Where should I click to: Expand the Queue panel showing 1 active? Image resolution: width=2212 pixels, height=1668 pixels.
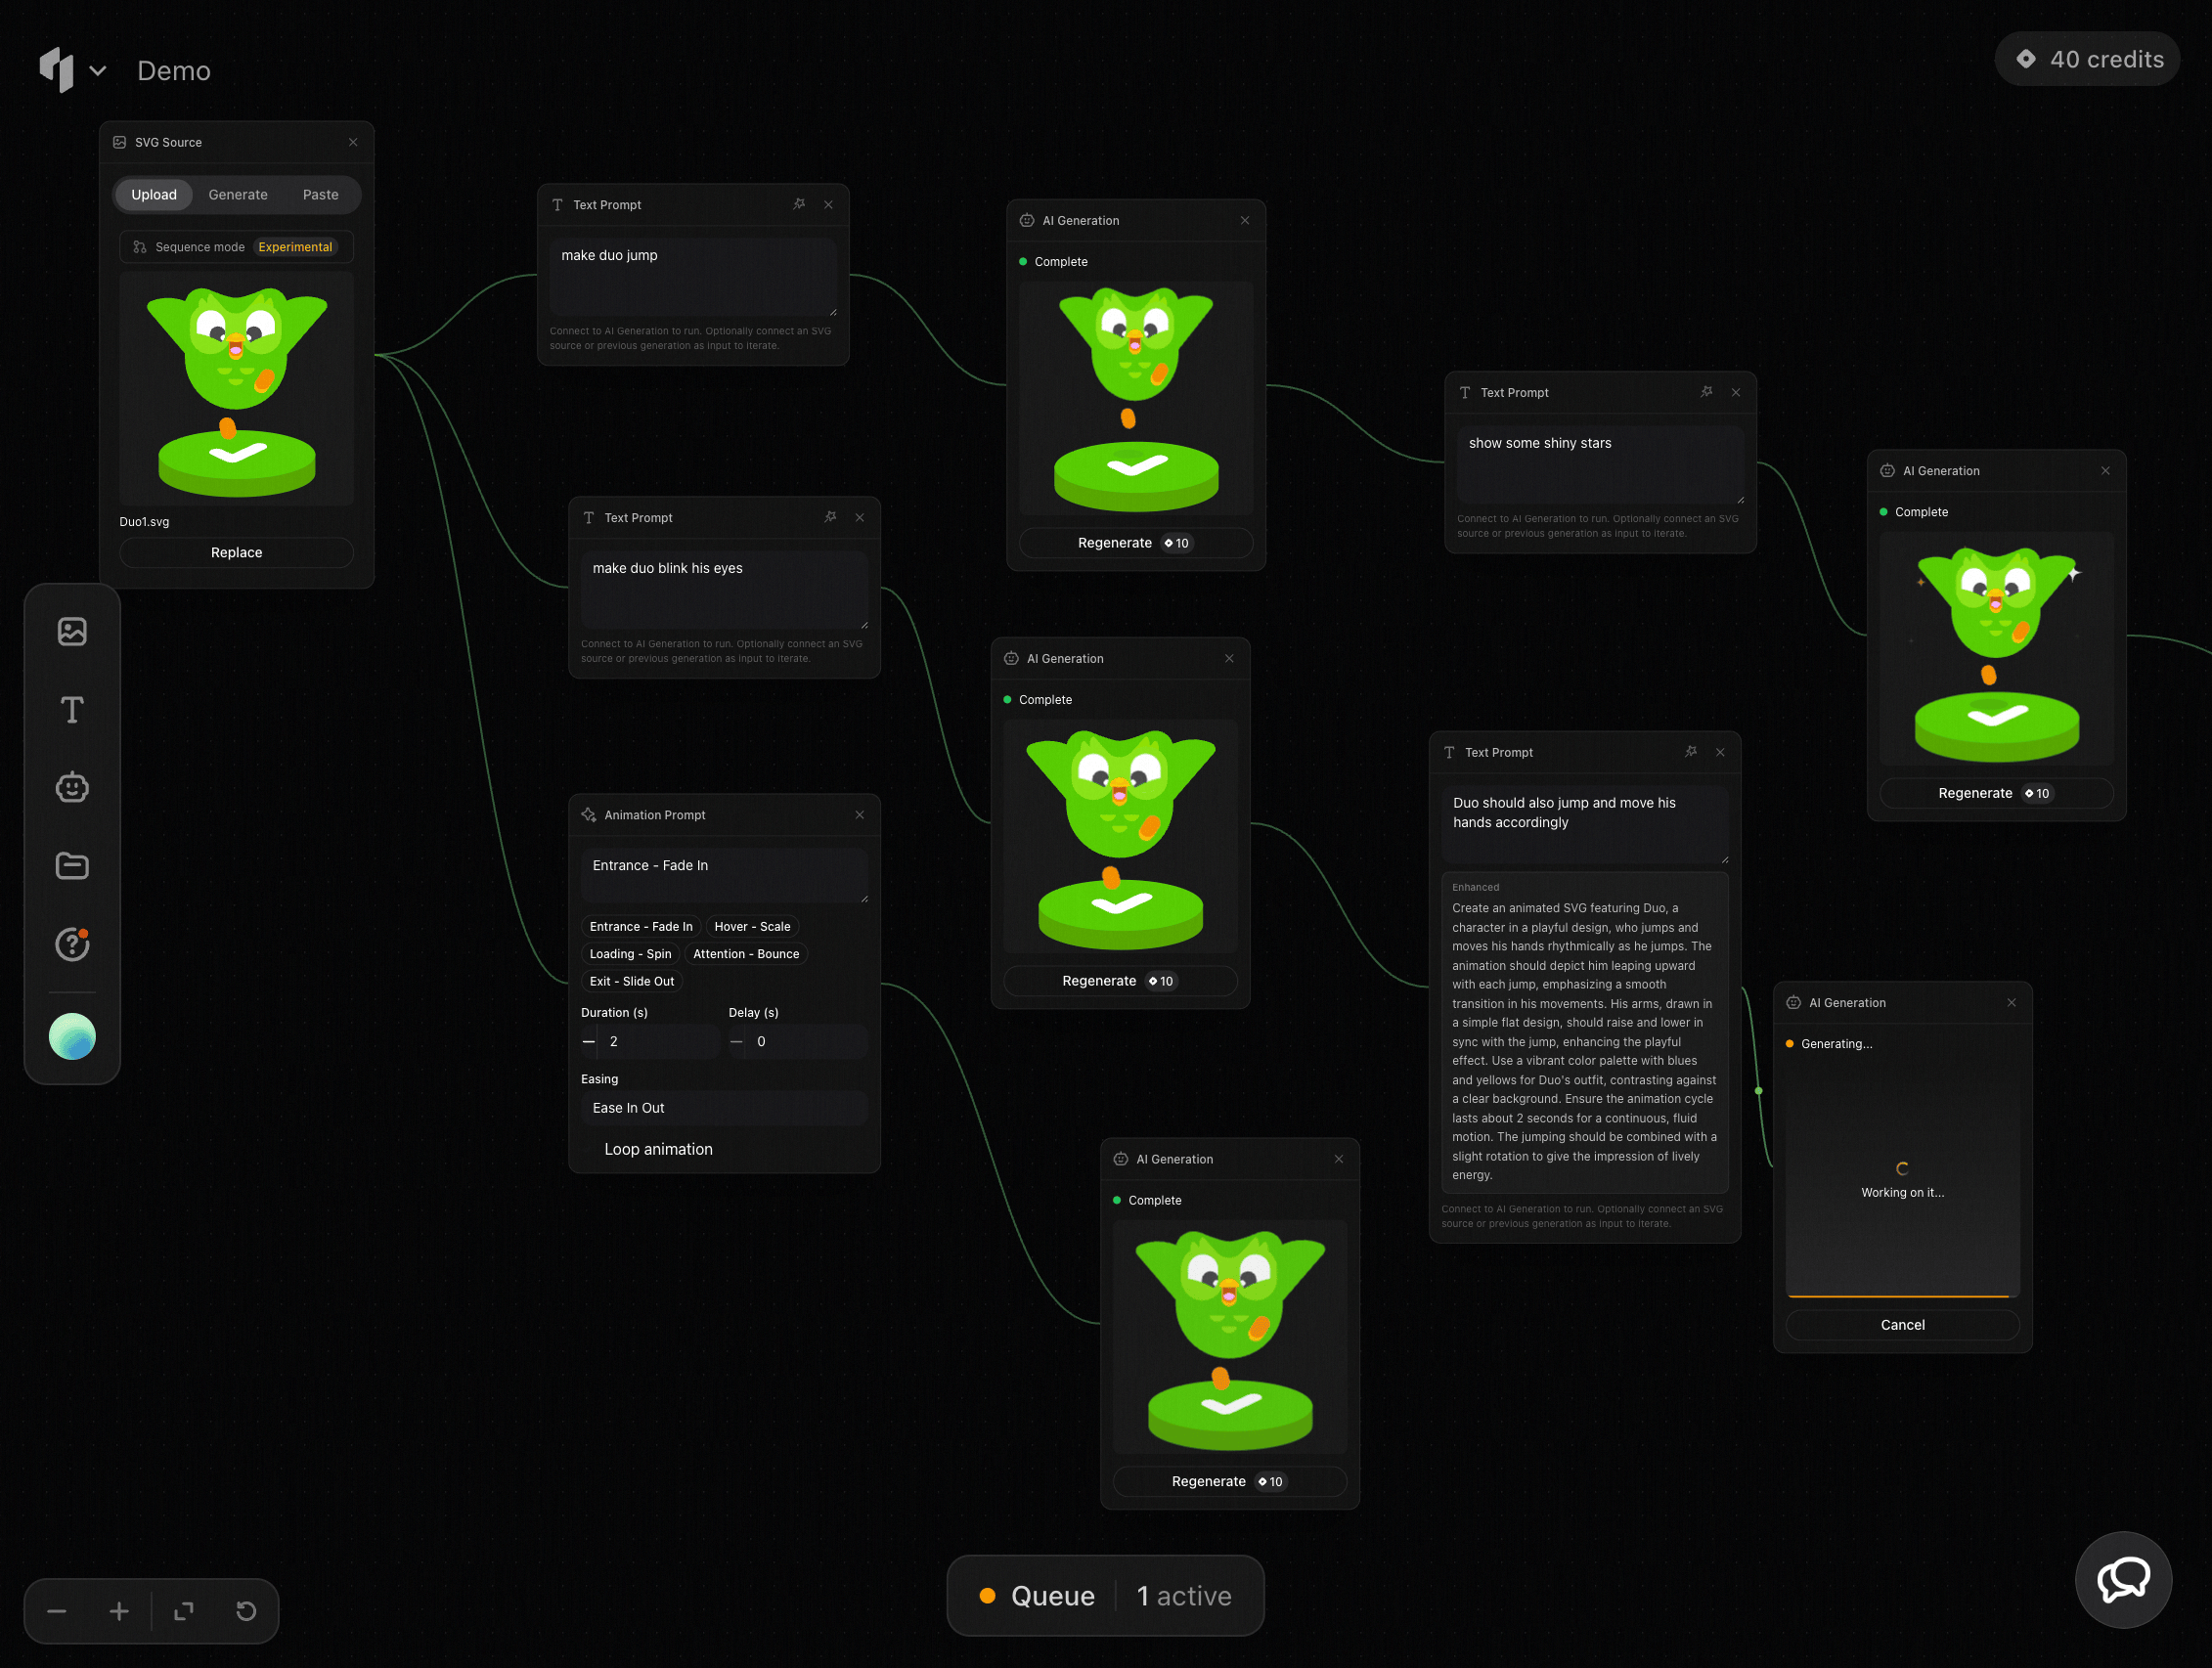coord(1105,1596)
